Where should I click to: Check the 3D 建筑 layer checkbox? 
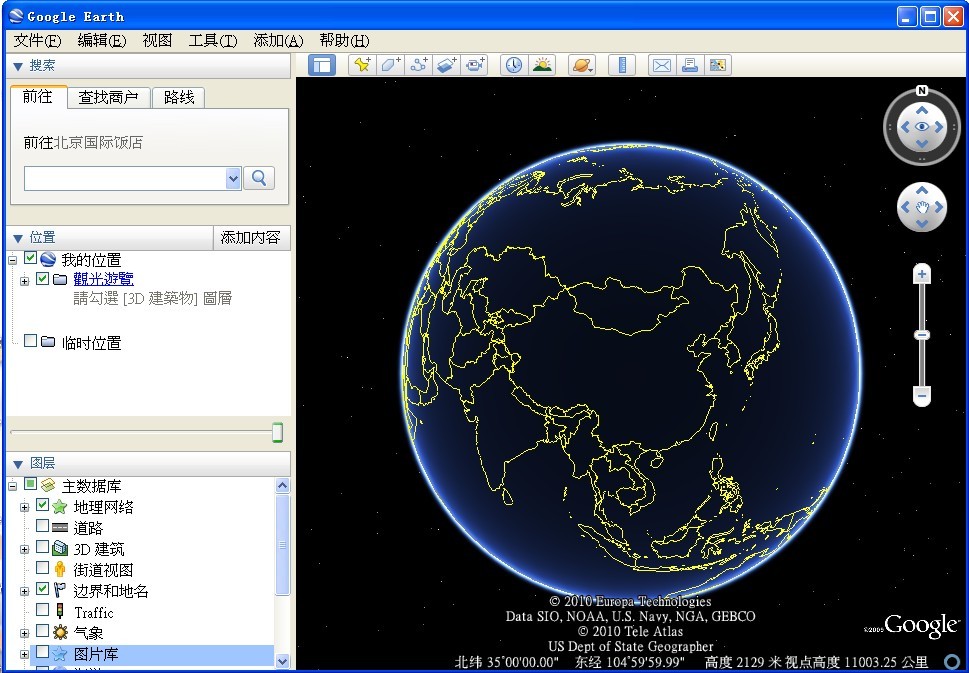point(42,547)
